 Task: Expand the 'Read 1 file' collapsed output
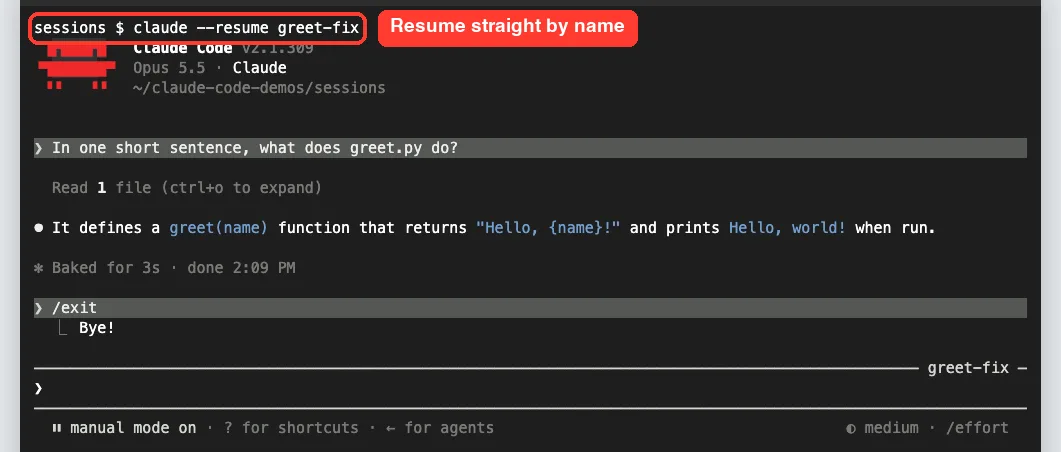(187, 187)
